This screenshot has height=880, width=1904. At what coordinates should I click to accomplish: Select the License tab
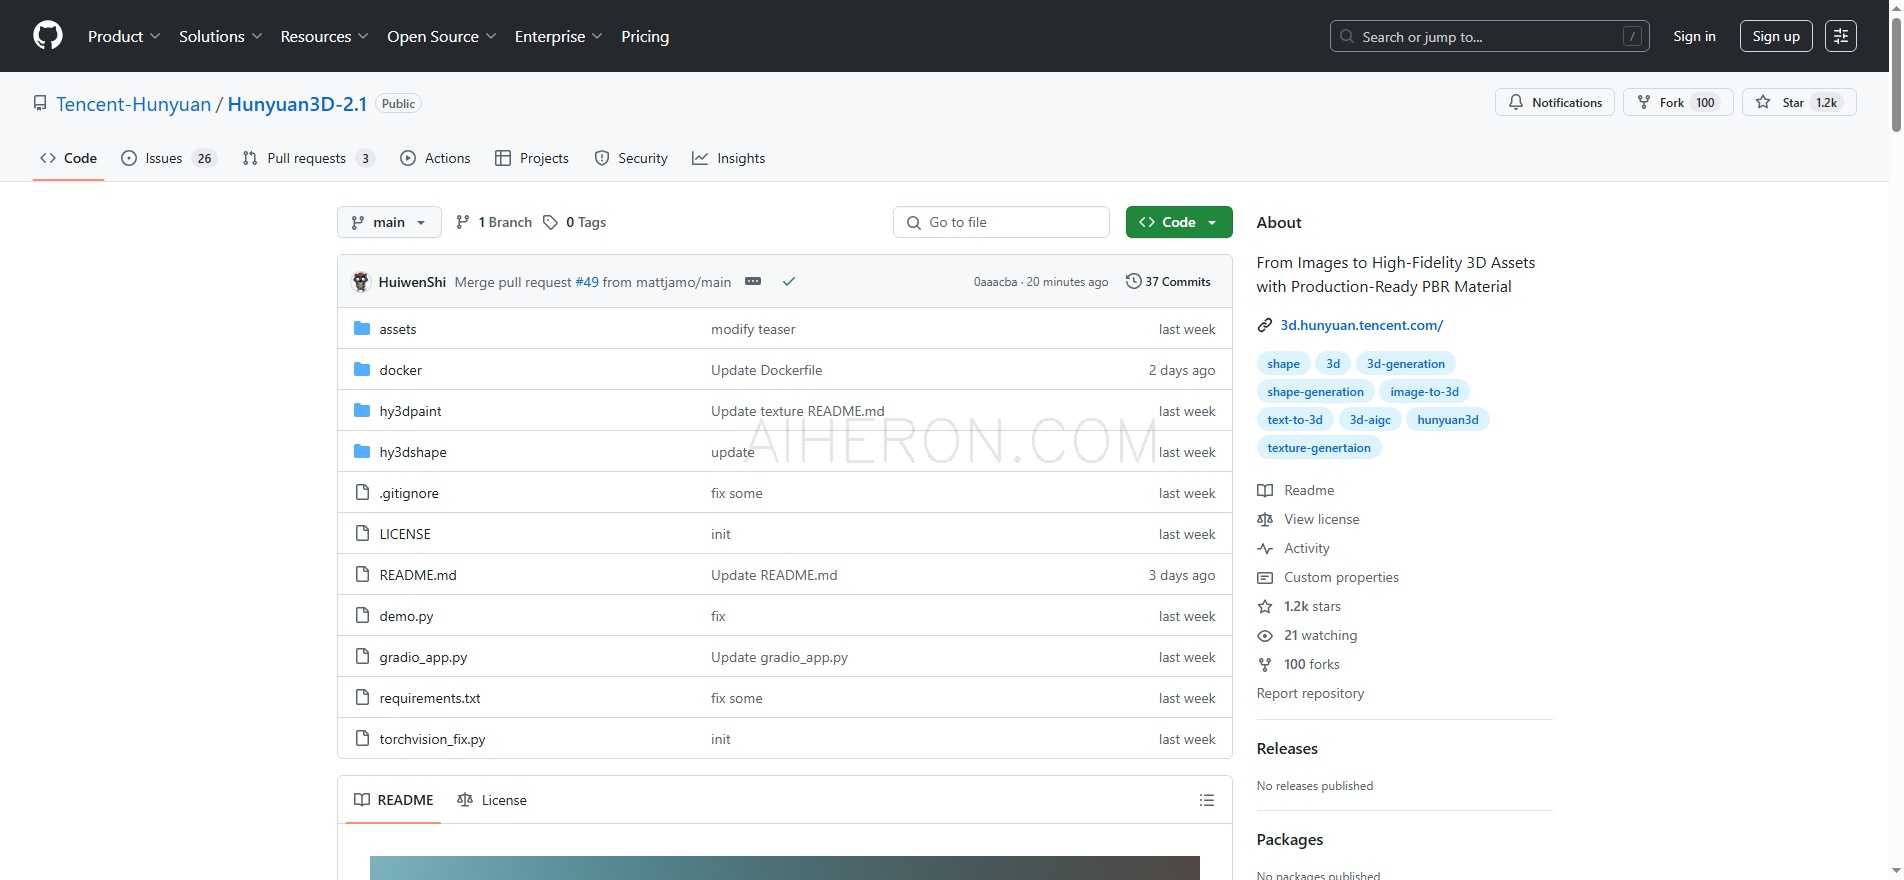pos(492,800)
